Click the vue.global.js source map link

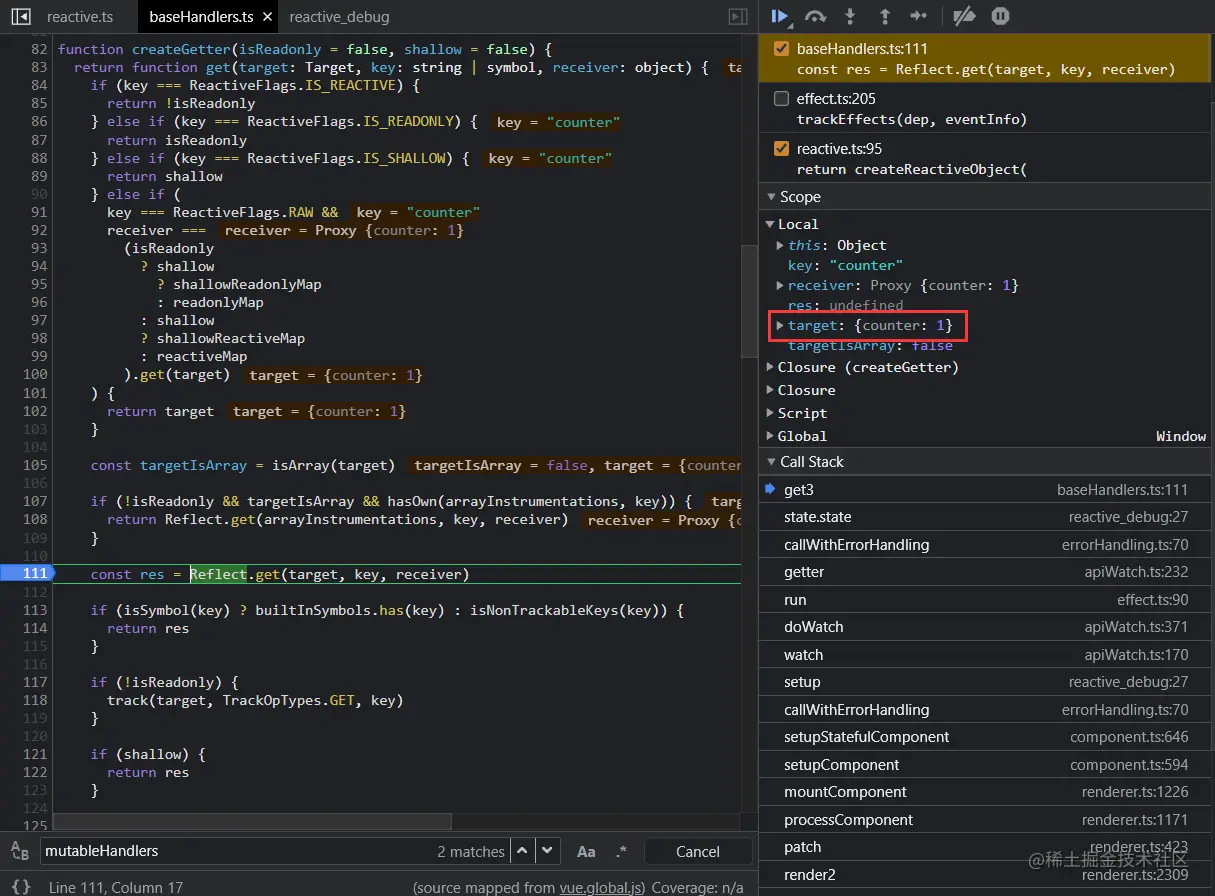pos(600,886)
